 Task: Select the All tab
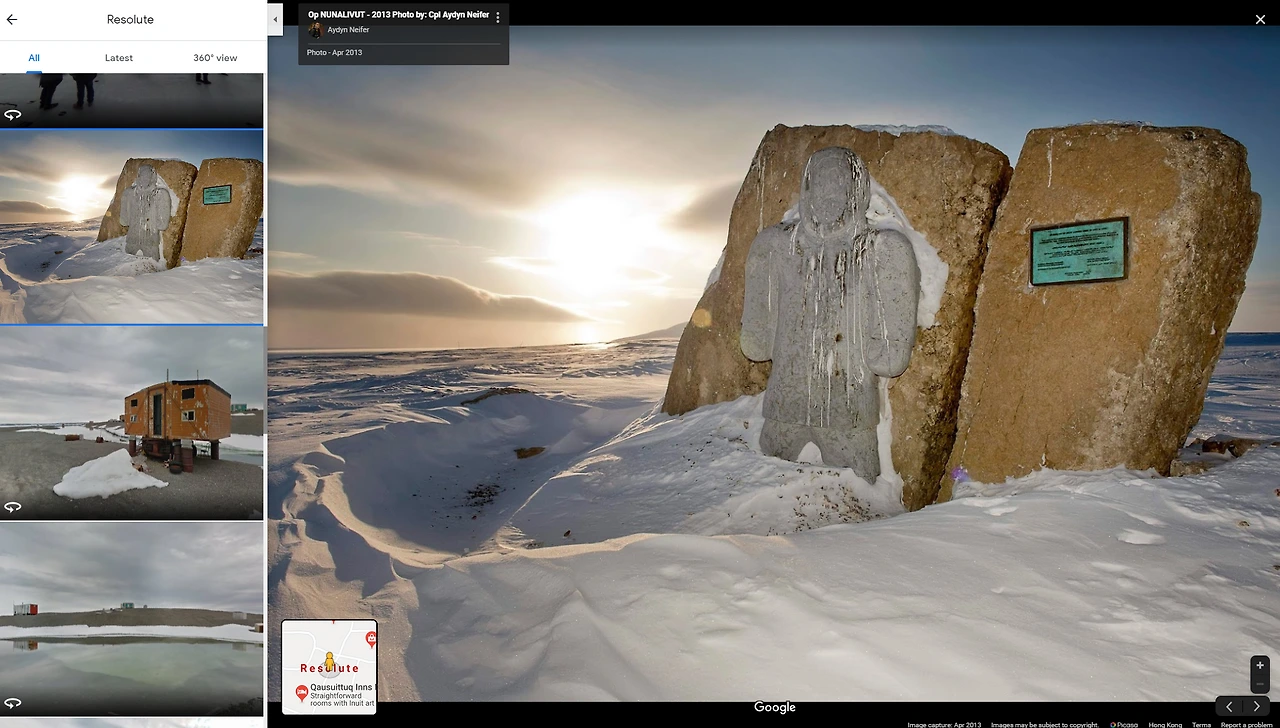click(34, 58)
